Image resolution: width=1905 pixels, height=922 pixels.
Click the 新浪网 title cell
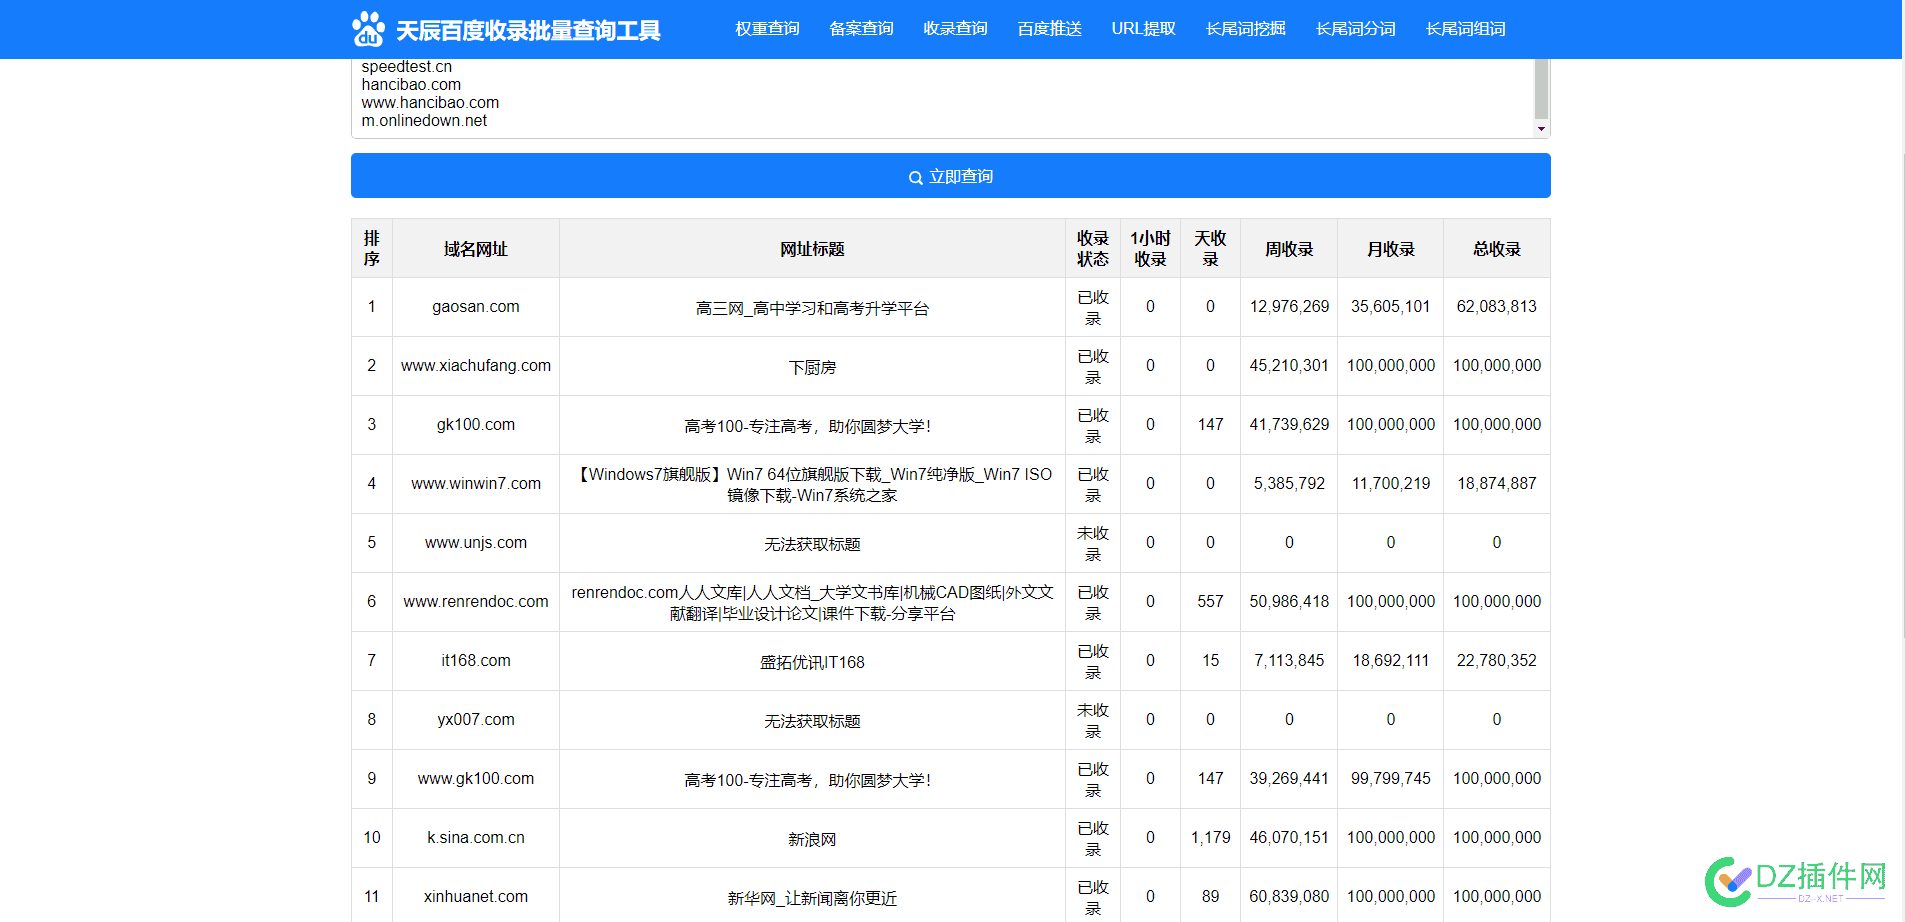tap(812, 839)
